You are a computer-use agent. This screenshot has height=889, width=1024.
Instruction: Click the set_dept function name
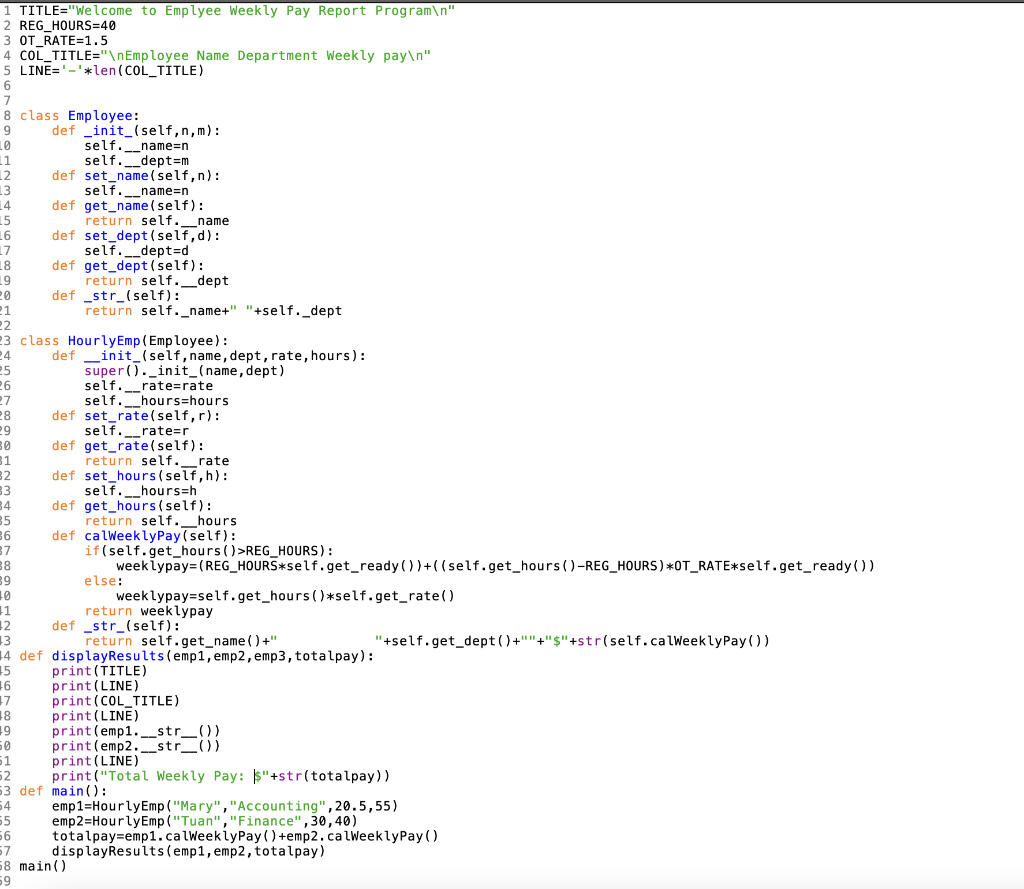(x=115, y=235)
